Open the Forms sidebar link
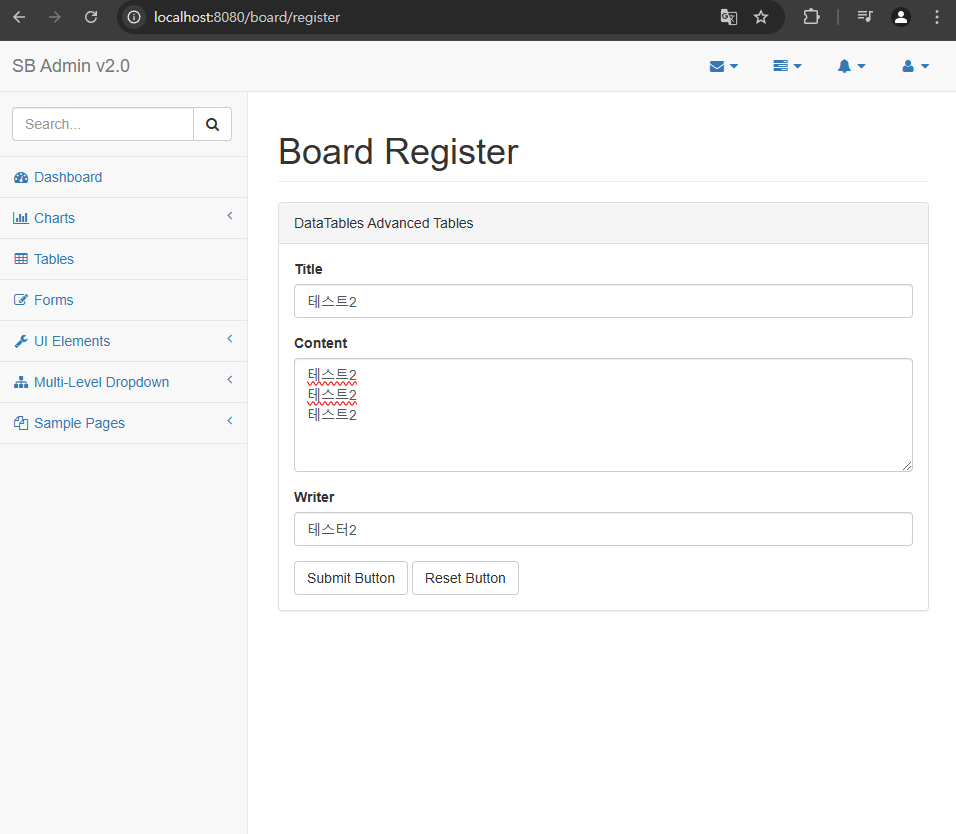 (x=124, y=300)
